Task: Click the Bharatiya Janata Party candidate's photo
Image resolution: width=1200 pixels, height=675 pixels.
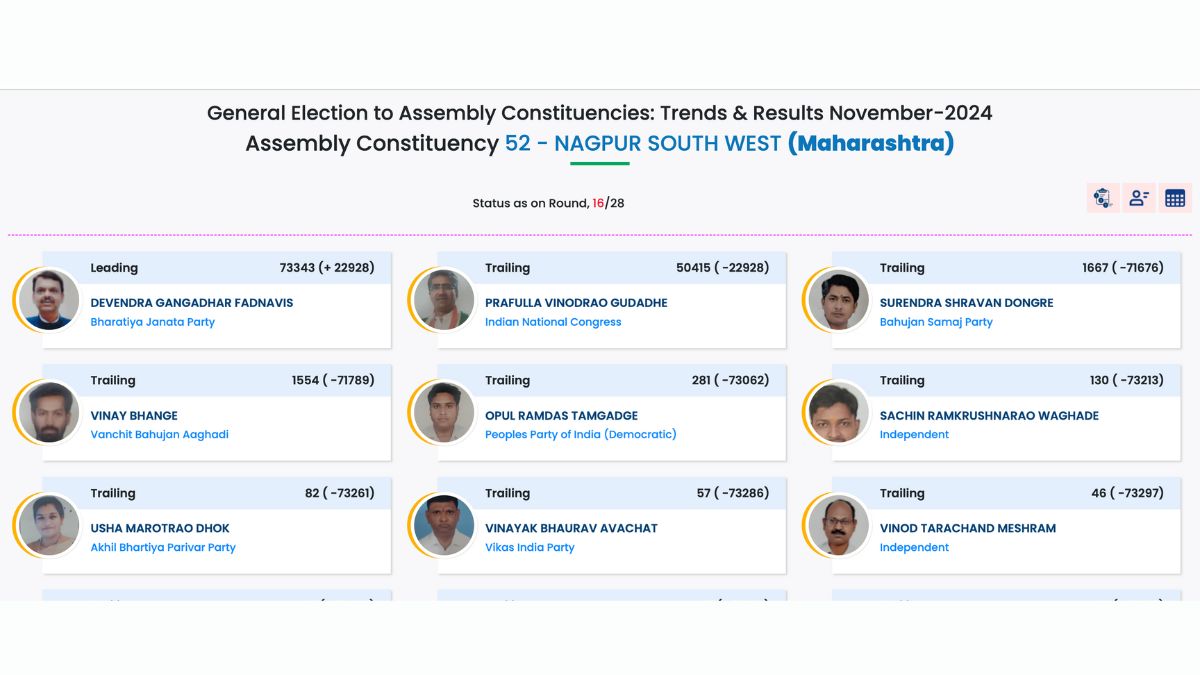Action: click(x=49, y=299)
